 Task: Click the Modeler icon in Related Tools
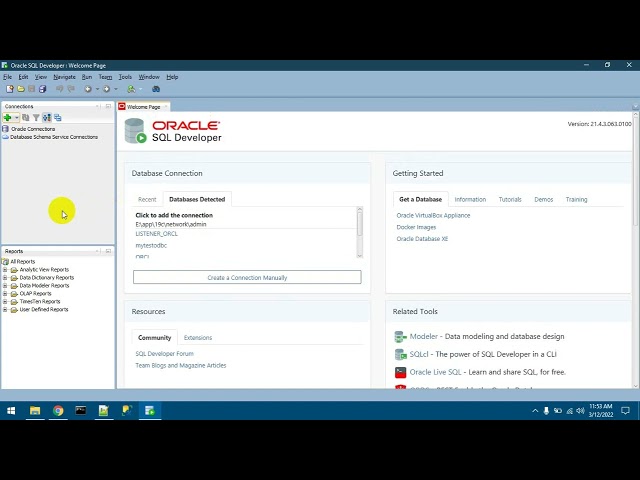coord(400,337)
